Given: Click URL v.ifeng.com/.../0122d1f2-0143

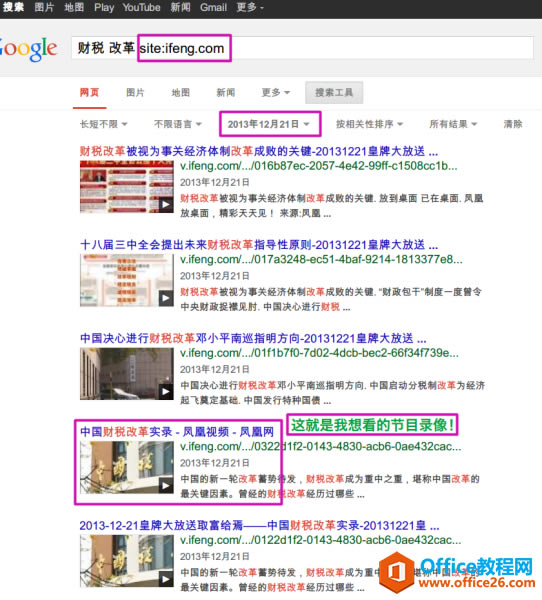Looking at the screenshot, I should [x=320, y=540].
